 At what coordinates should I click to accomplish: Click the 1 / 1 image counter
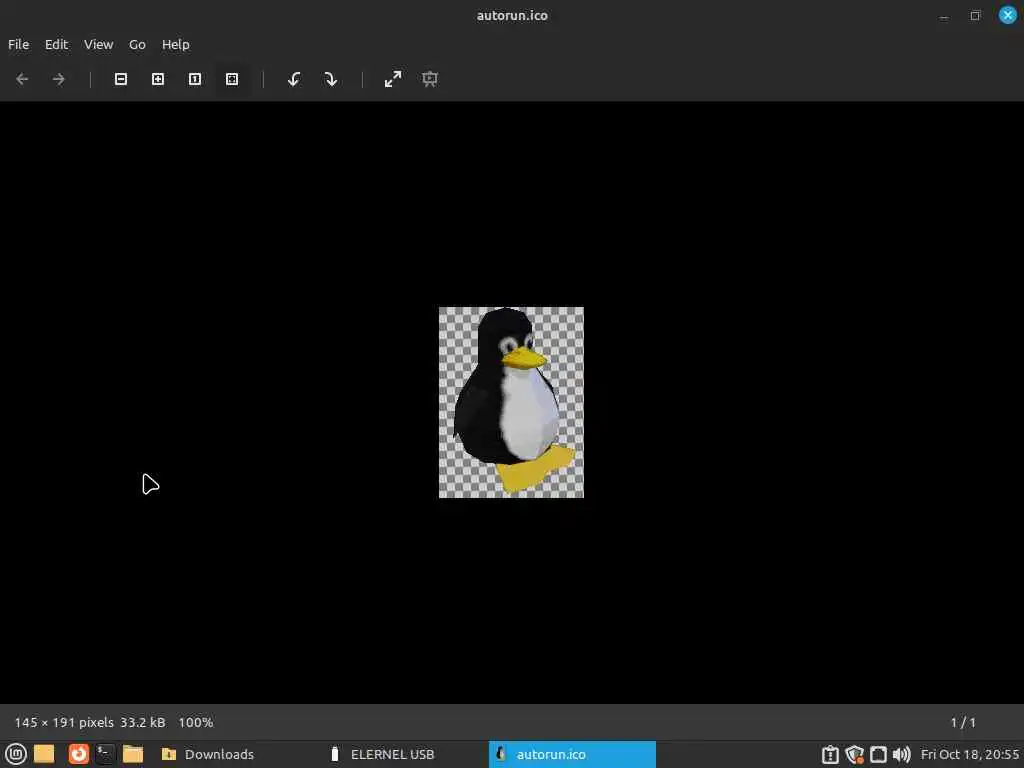963,722
